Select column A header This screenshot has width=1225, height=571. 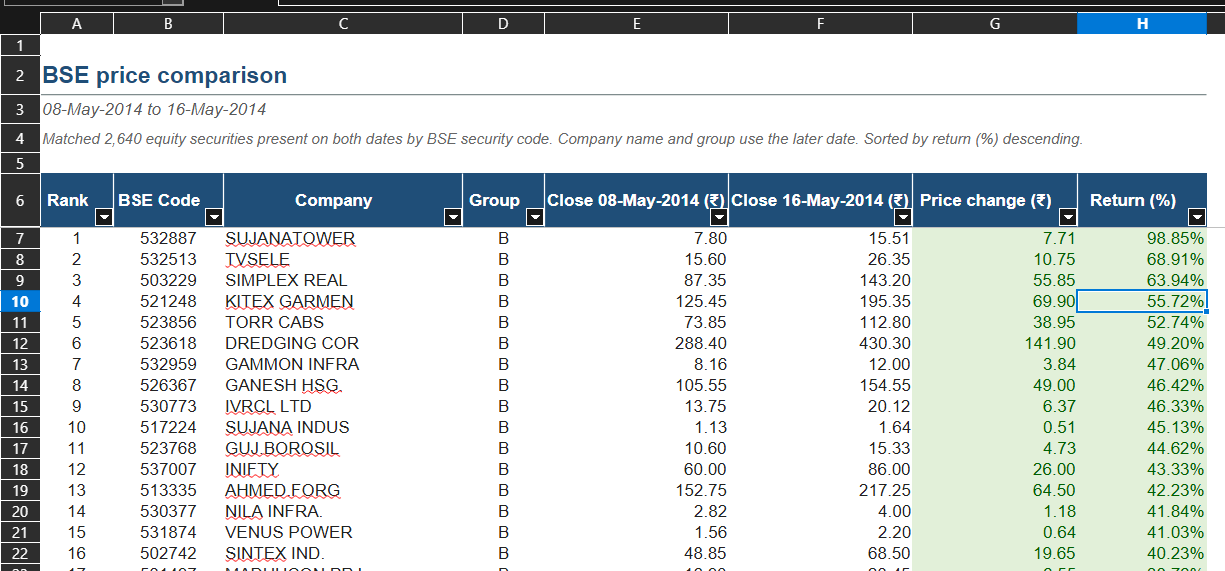[77, 25]
